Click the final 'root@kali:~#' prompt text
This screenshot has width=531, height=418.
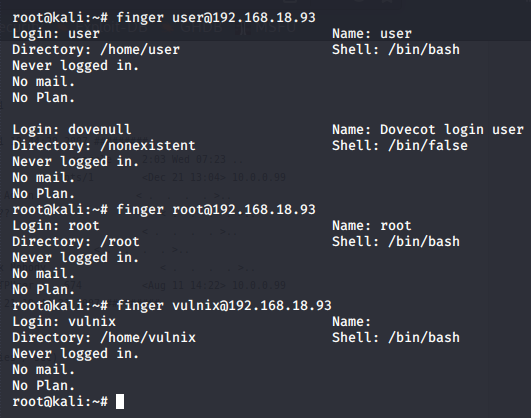coord(60,402)
